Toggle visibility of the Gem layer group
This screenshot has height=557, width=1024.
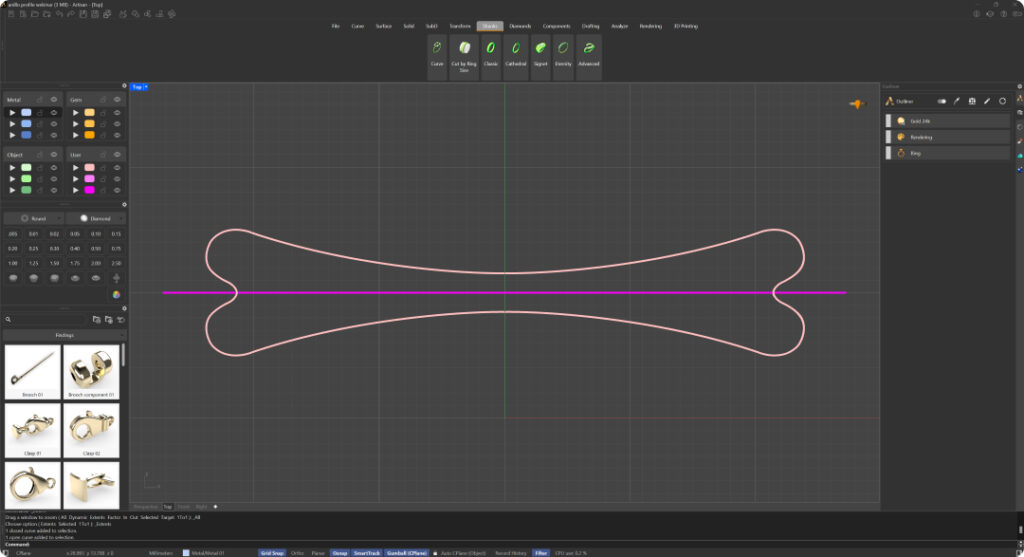[x=117, y=100]
